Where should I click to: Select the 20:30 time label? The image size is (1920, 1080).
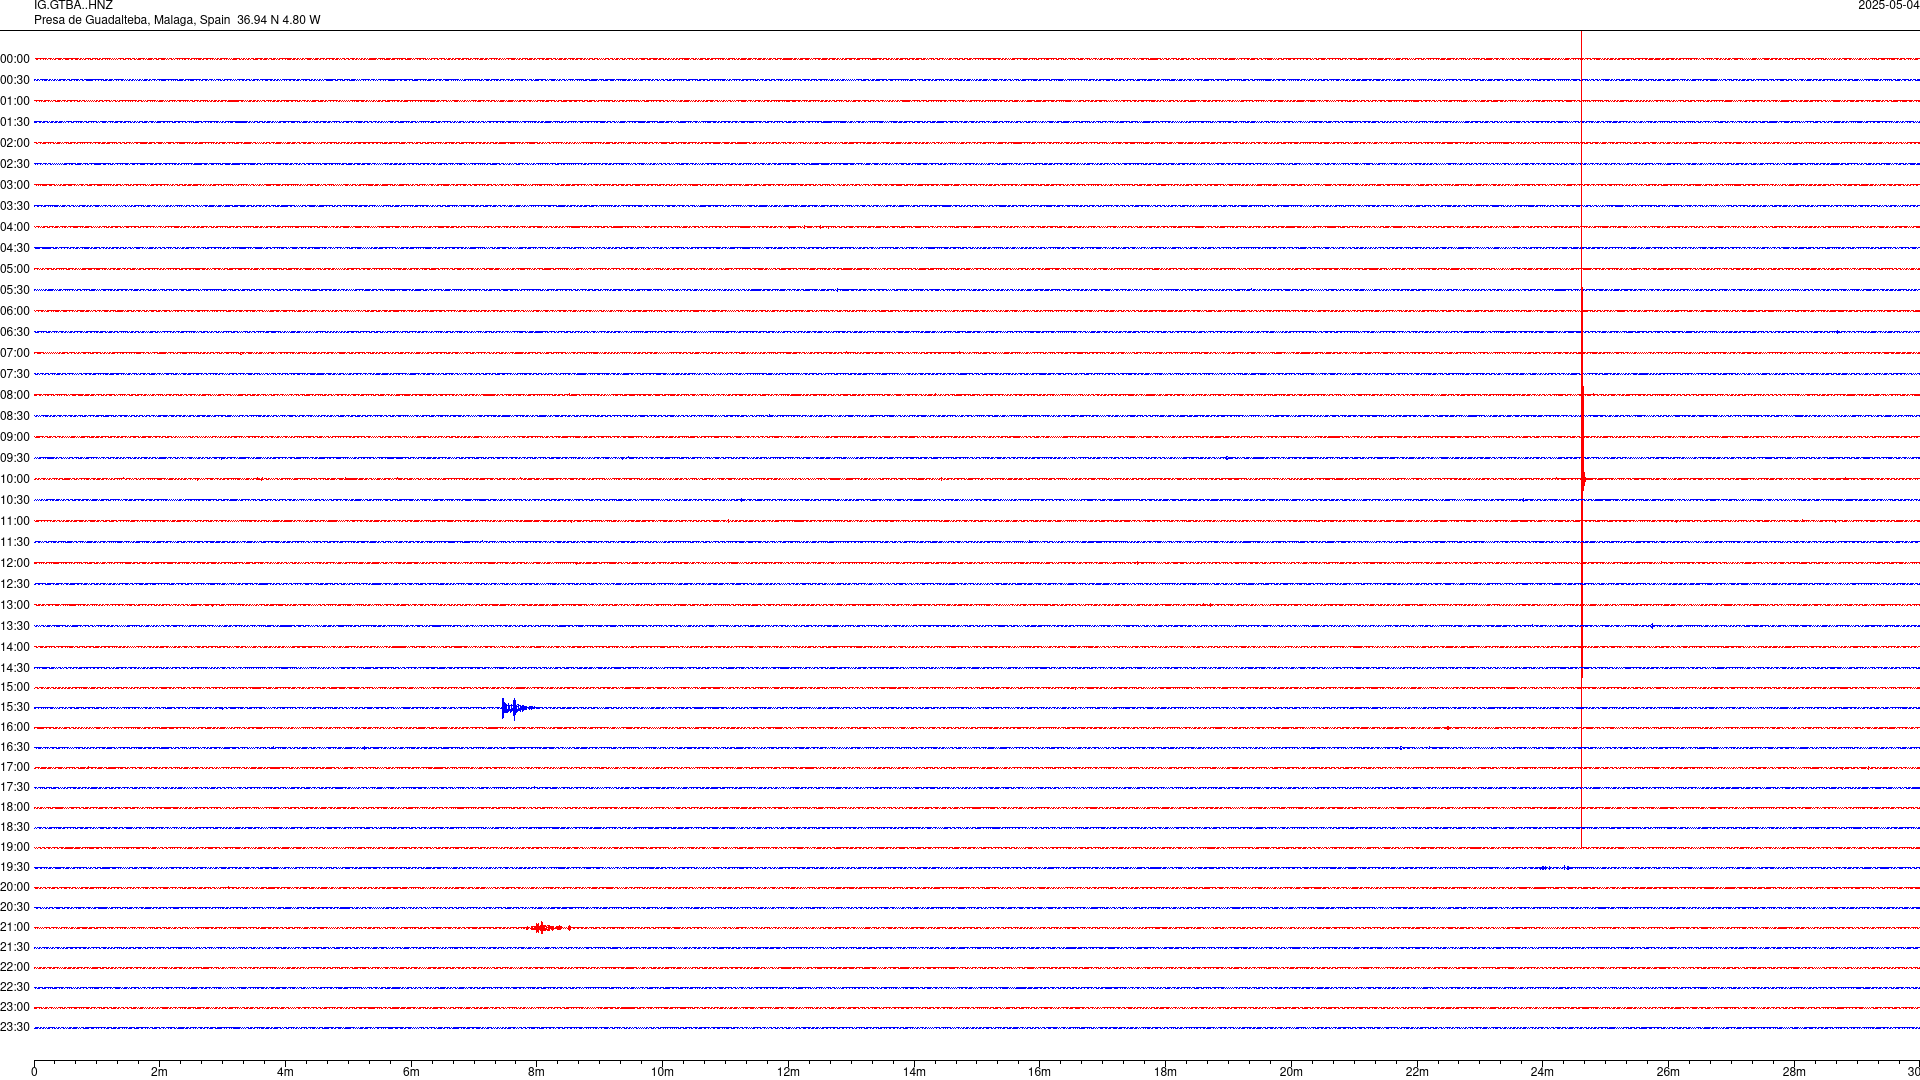click(x=15, y=907)
